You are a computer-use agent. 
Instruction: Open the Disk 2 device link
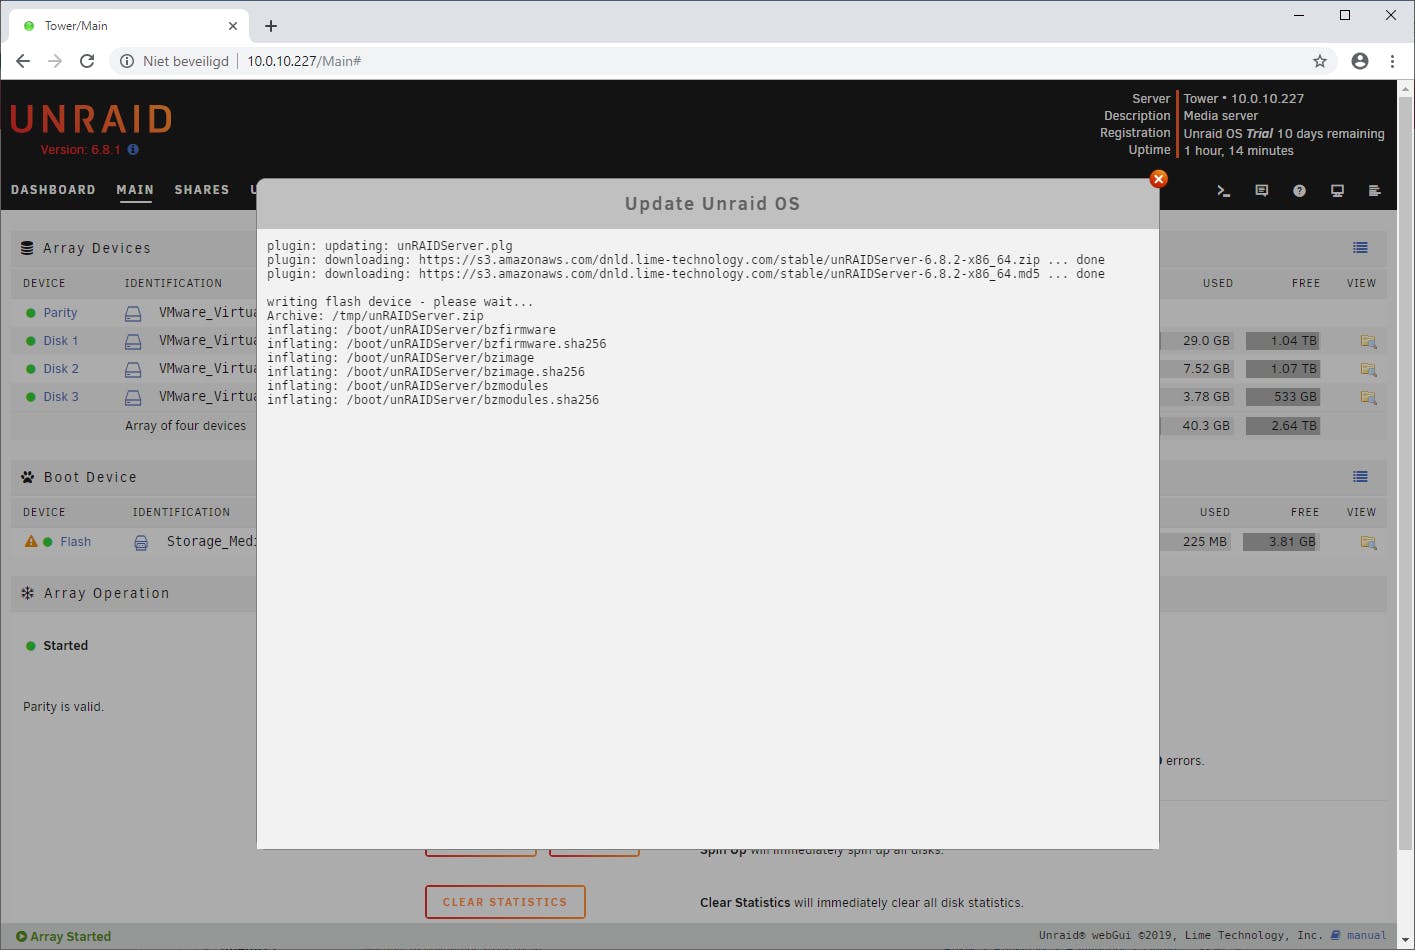(61, 369)
